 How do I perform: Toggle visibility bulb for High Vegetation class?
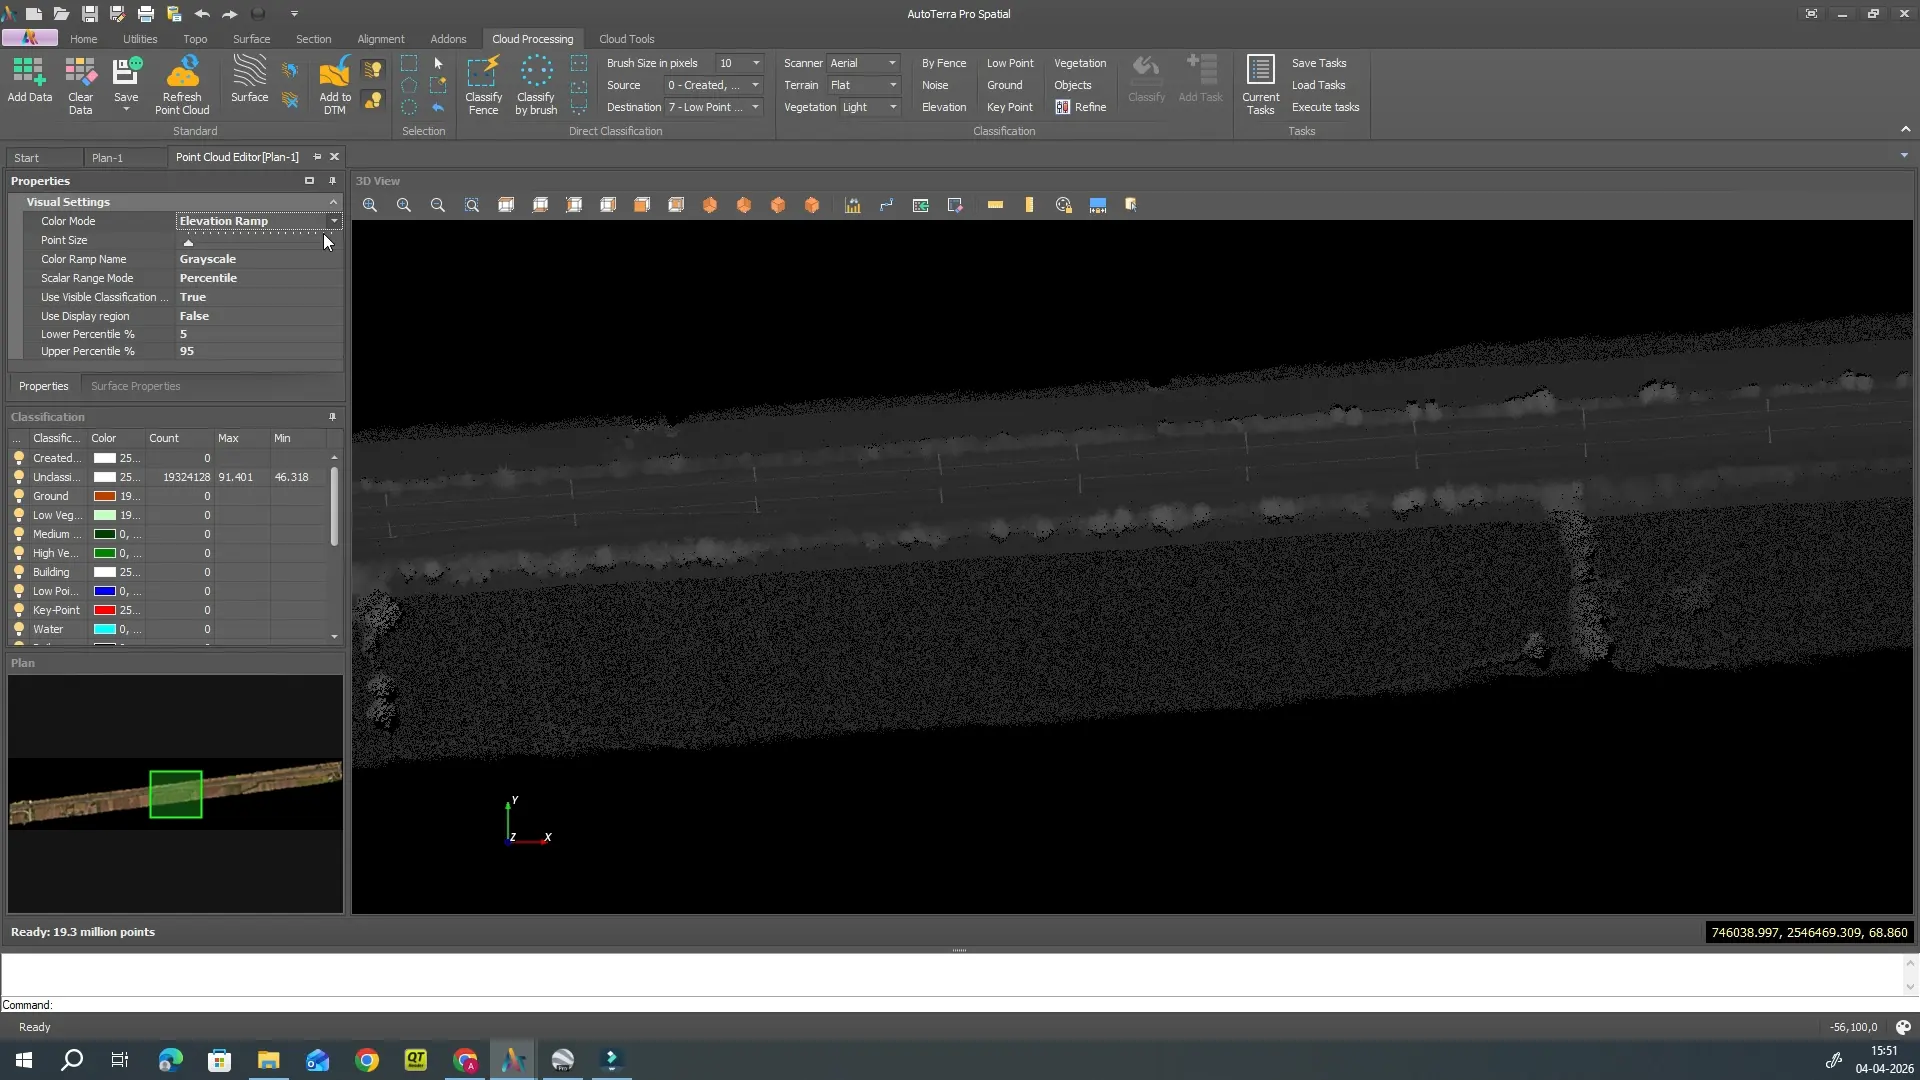(x=18, y=553)
